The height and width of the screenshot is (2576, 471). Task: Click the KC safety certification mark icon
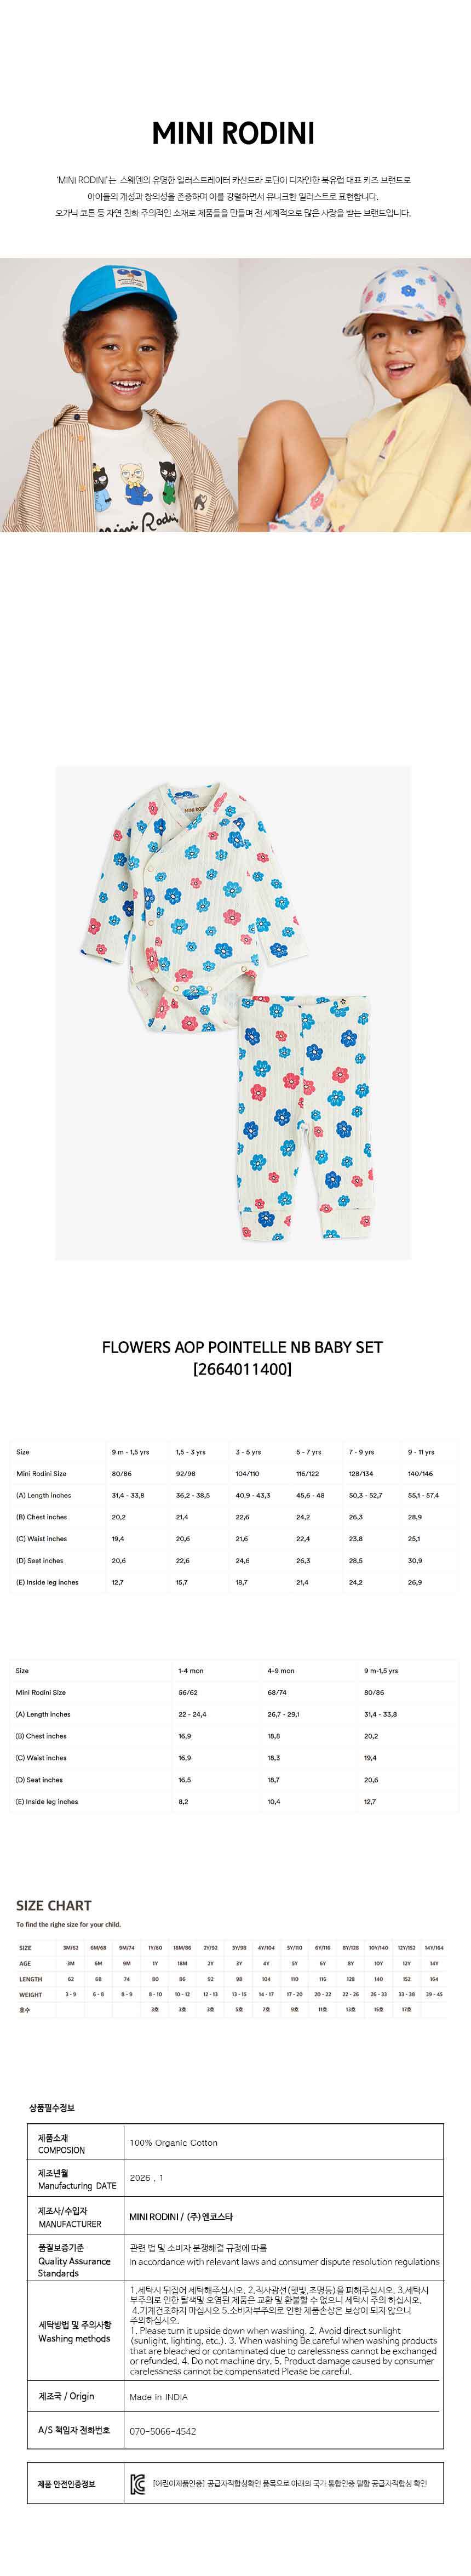(x=138, y=2484)
